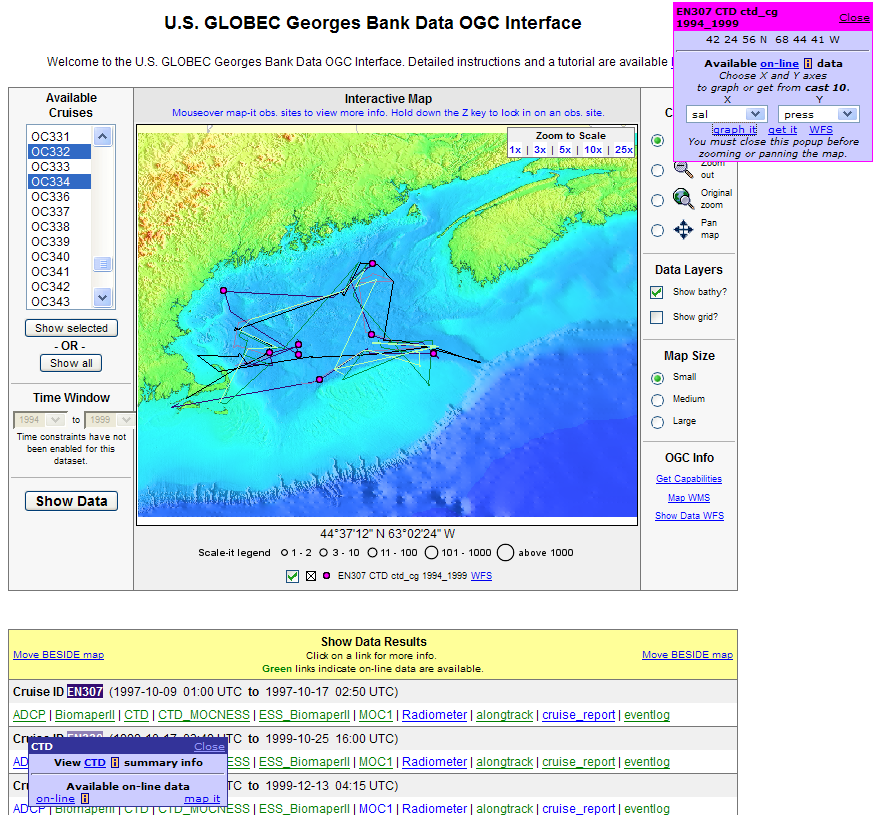Click info icon beside on-line in CTD popup
Screen dimensions: 878x815
85,799
